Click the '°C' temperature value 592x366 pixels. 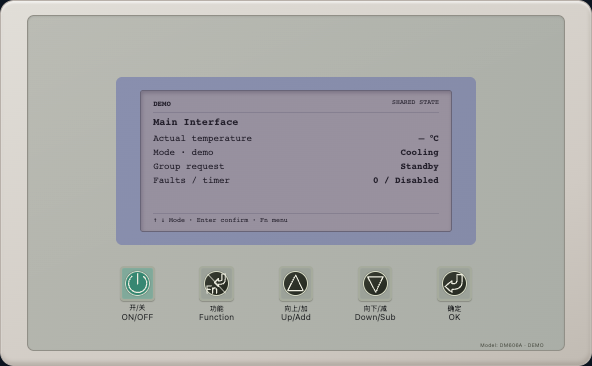point(429,138)
